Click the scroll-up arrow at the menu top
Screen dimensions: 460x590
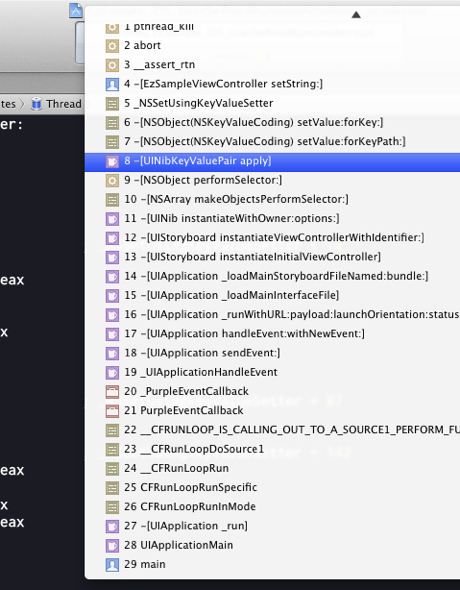[356, 15]
